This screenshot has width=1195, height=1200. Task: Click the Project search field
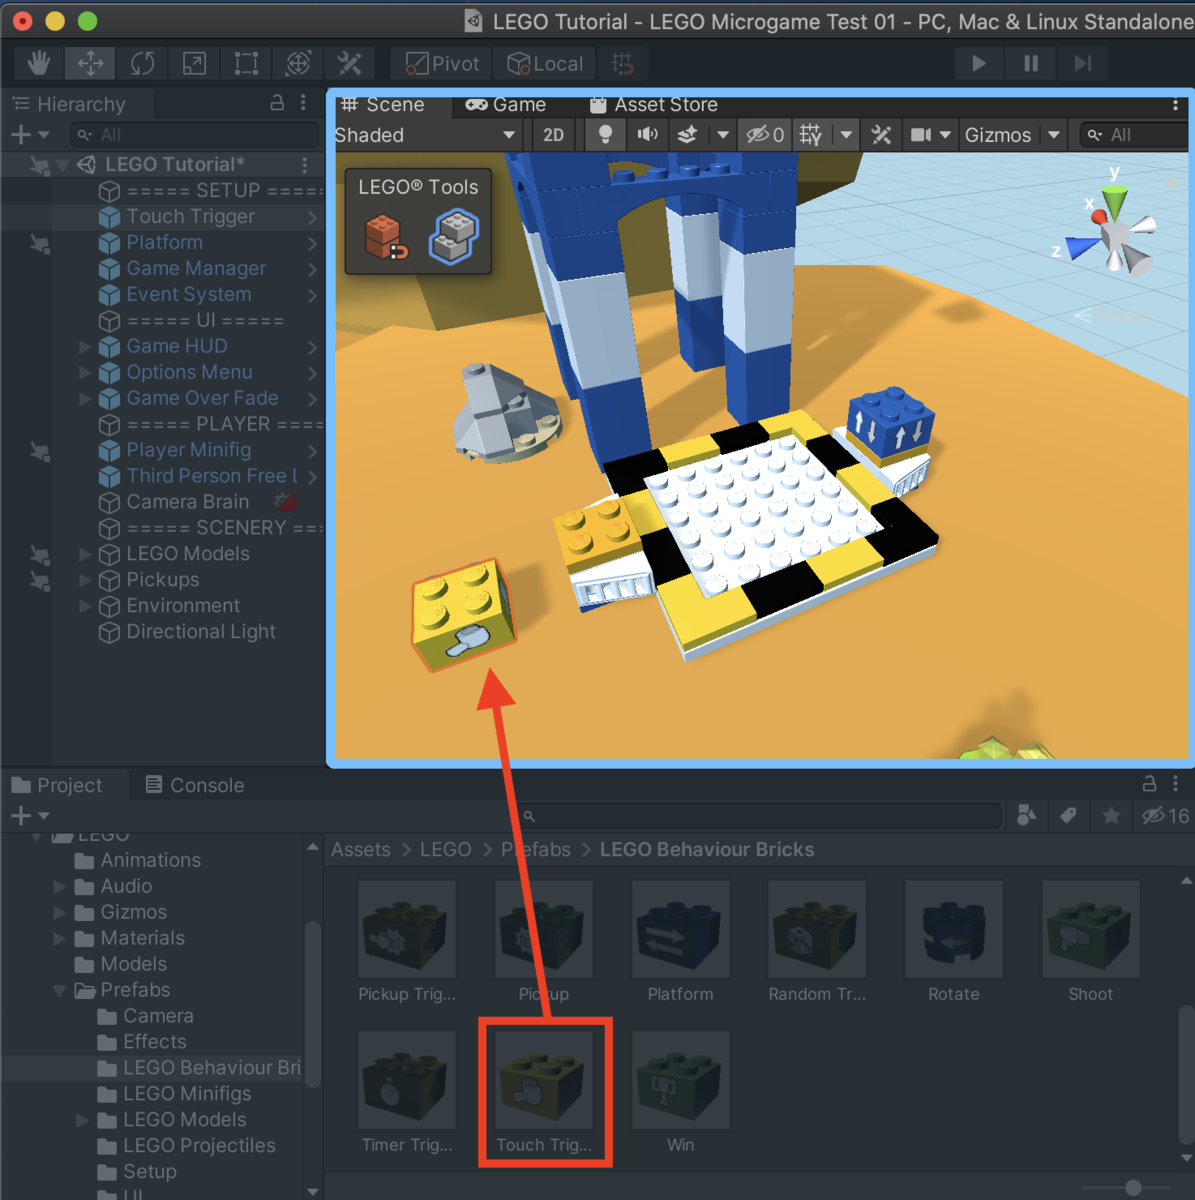760,816
